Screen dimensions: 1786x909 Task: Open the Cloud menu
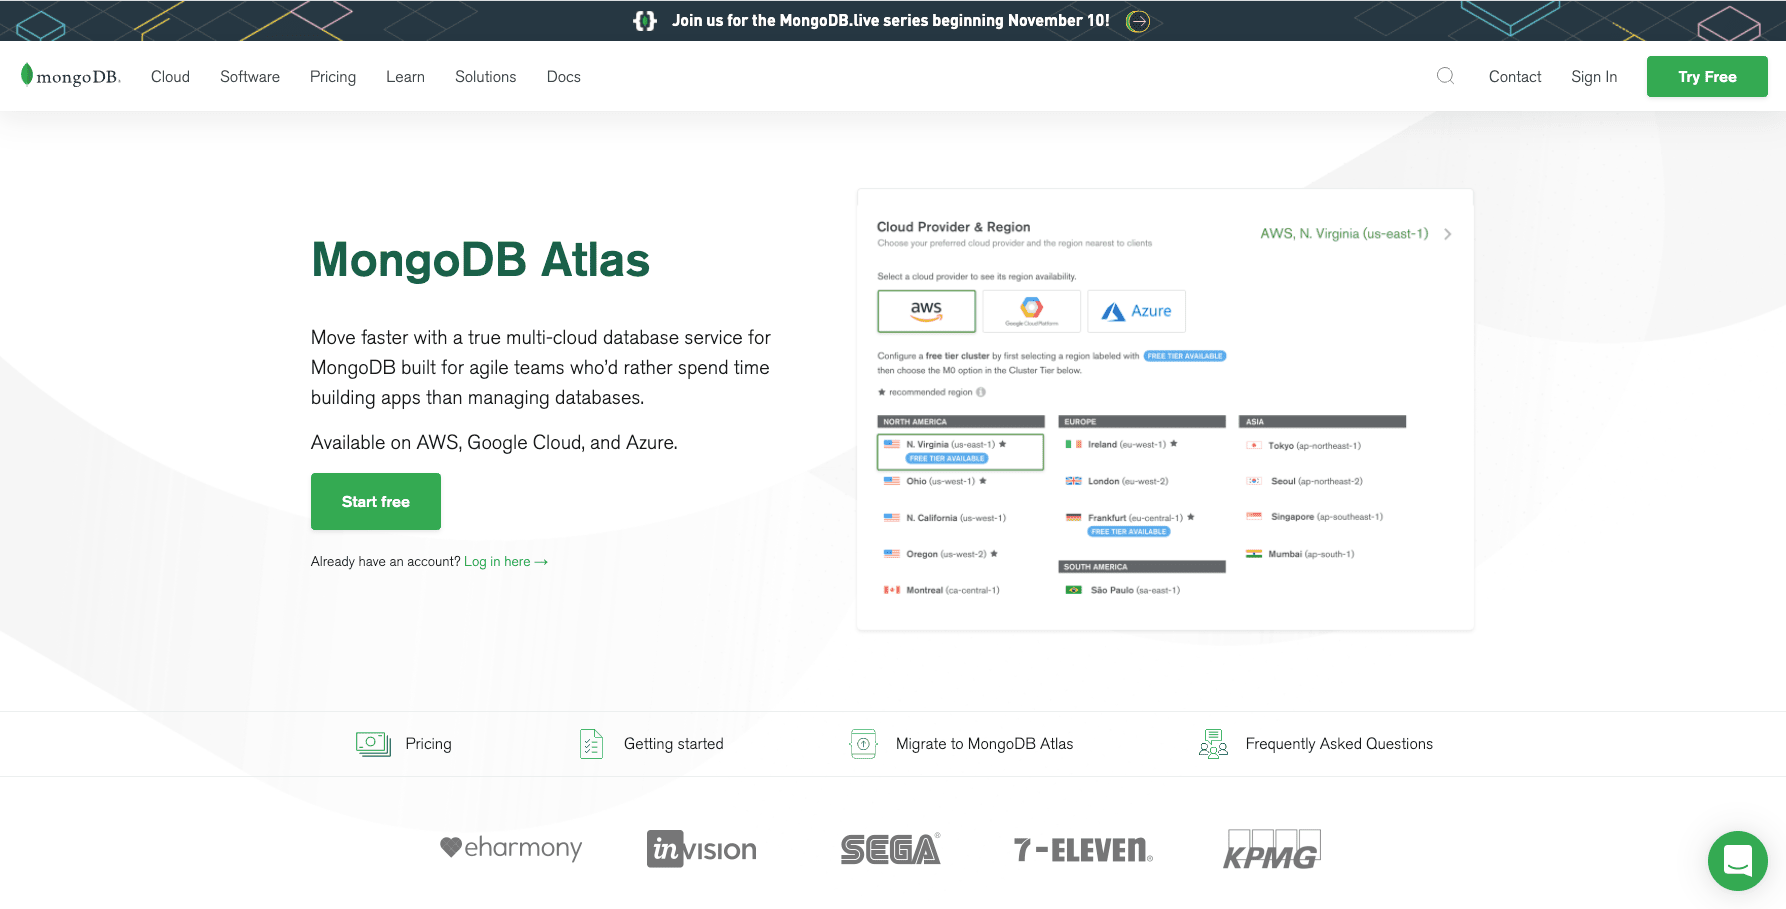[x=170, y=76]
